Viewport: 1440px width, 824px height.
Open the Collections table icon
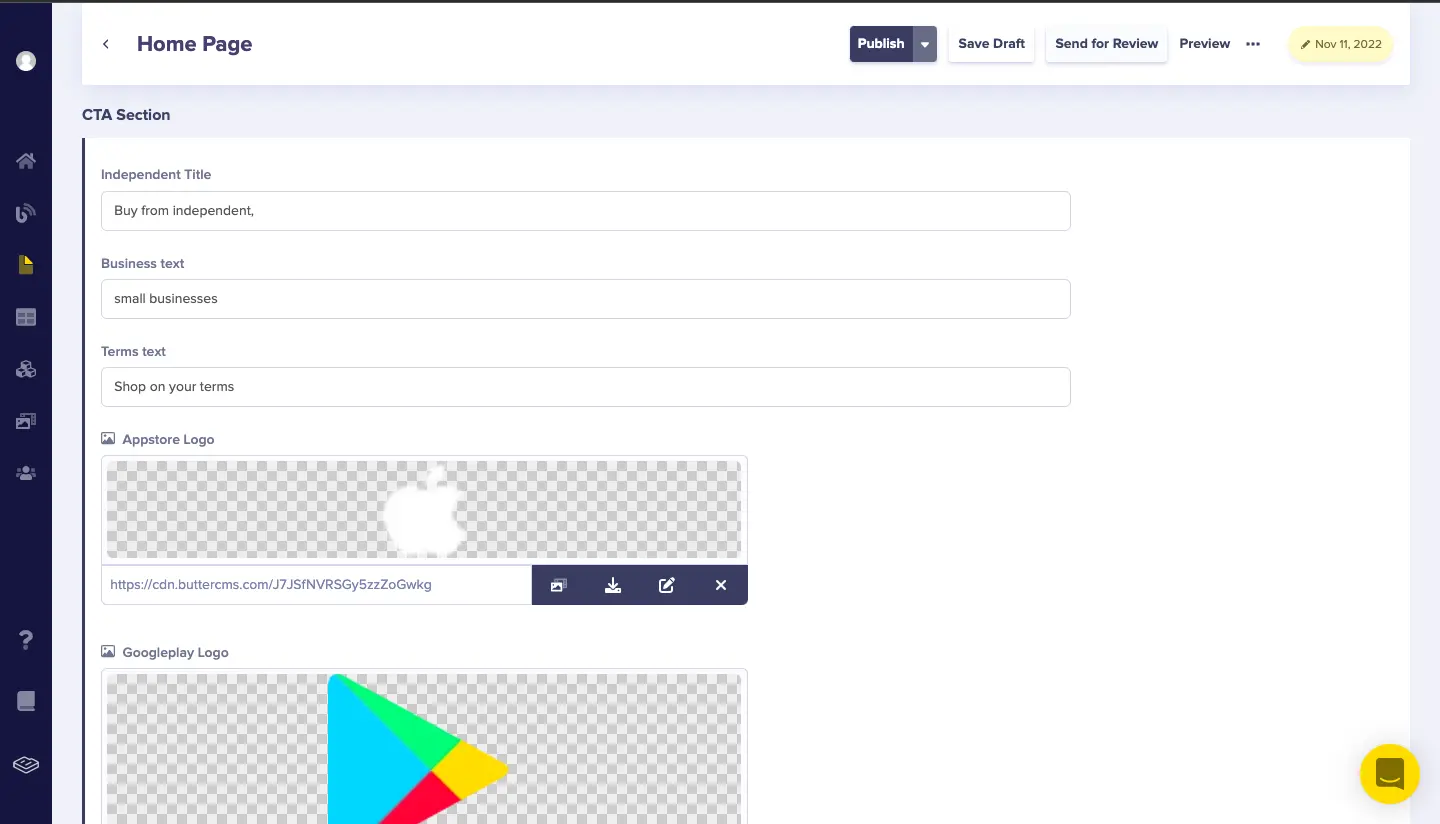[26, 318]
